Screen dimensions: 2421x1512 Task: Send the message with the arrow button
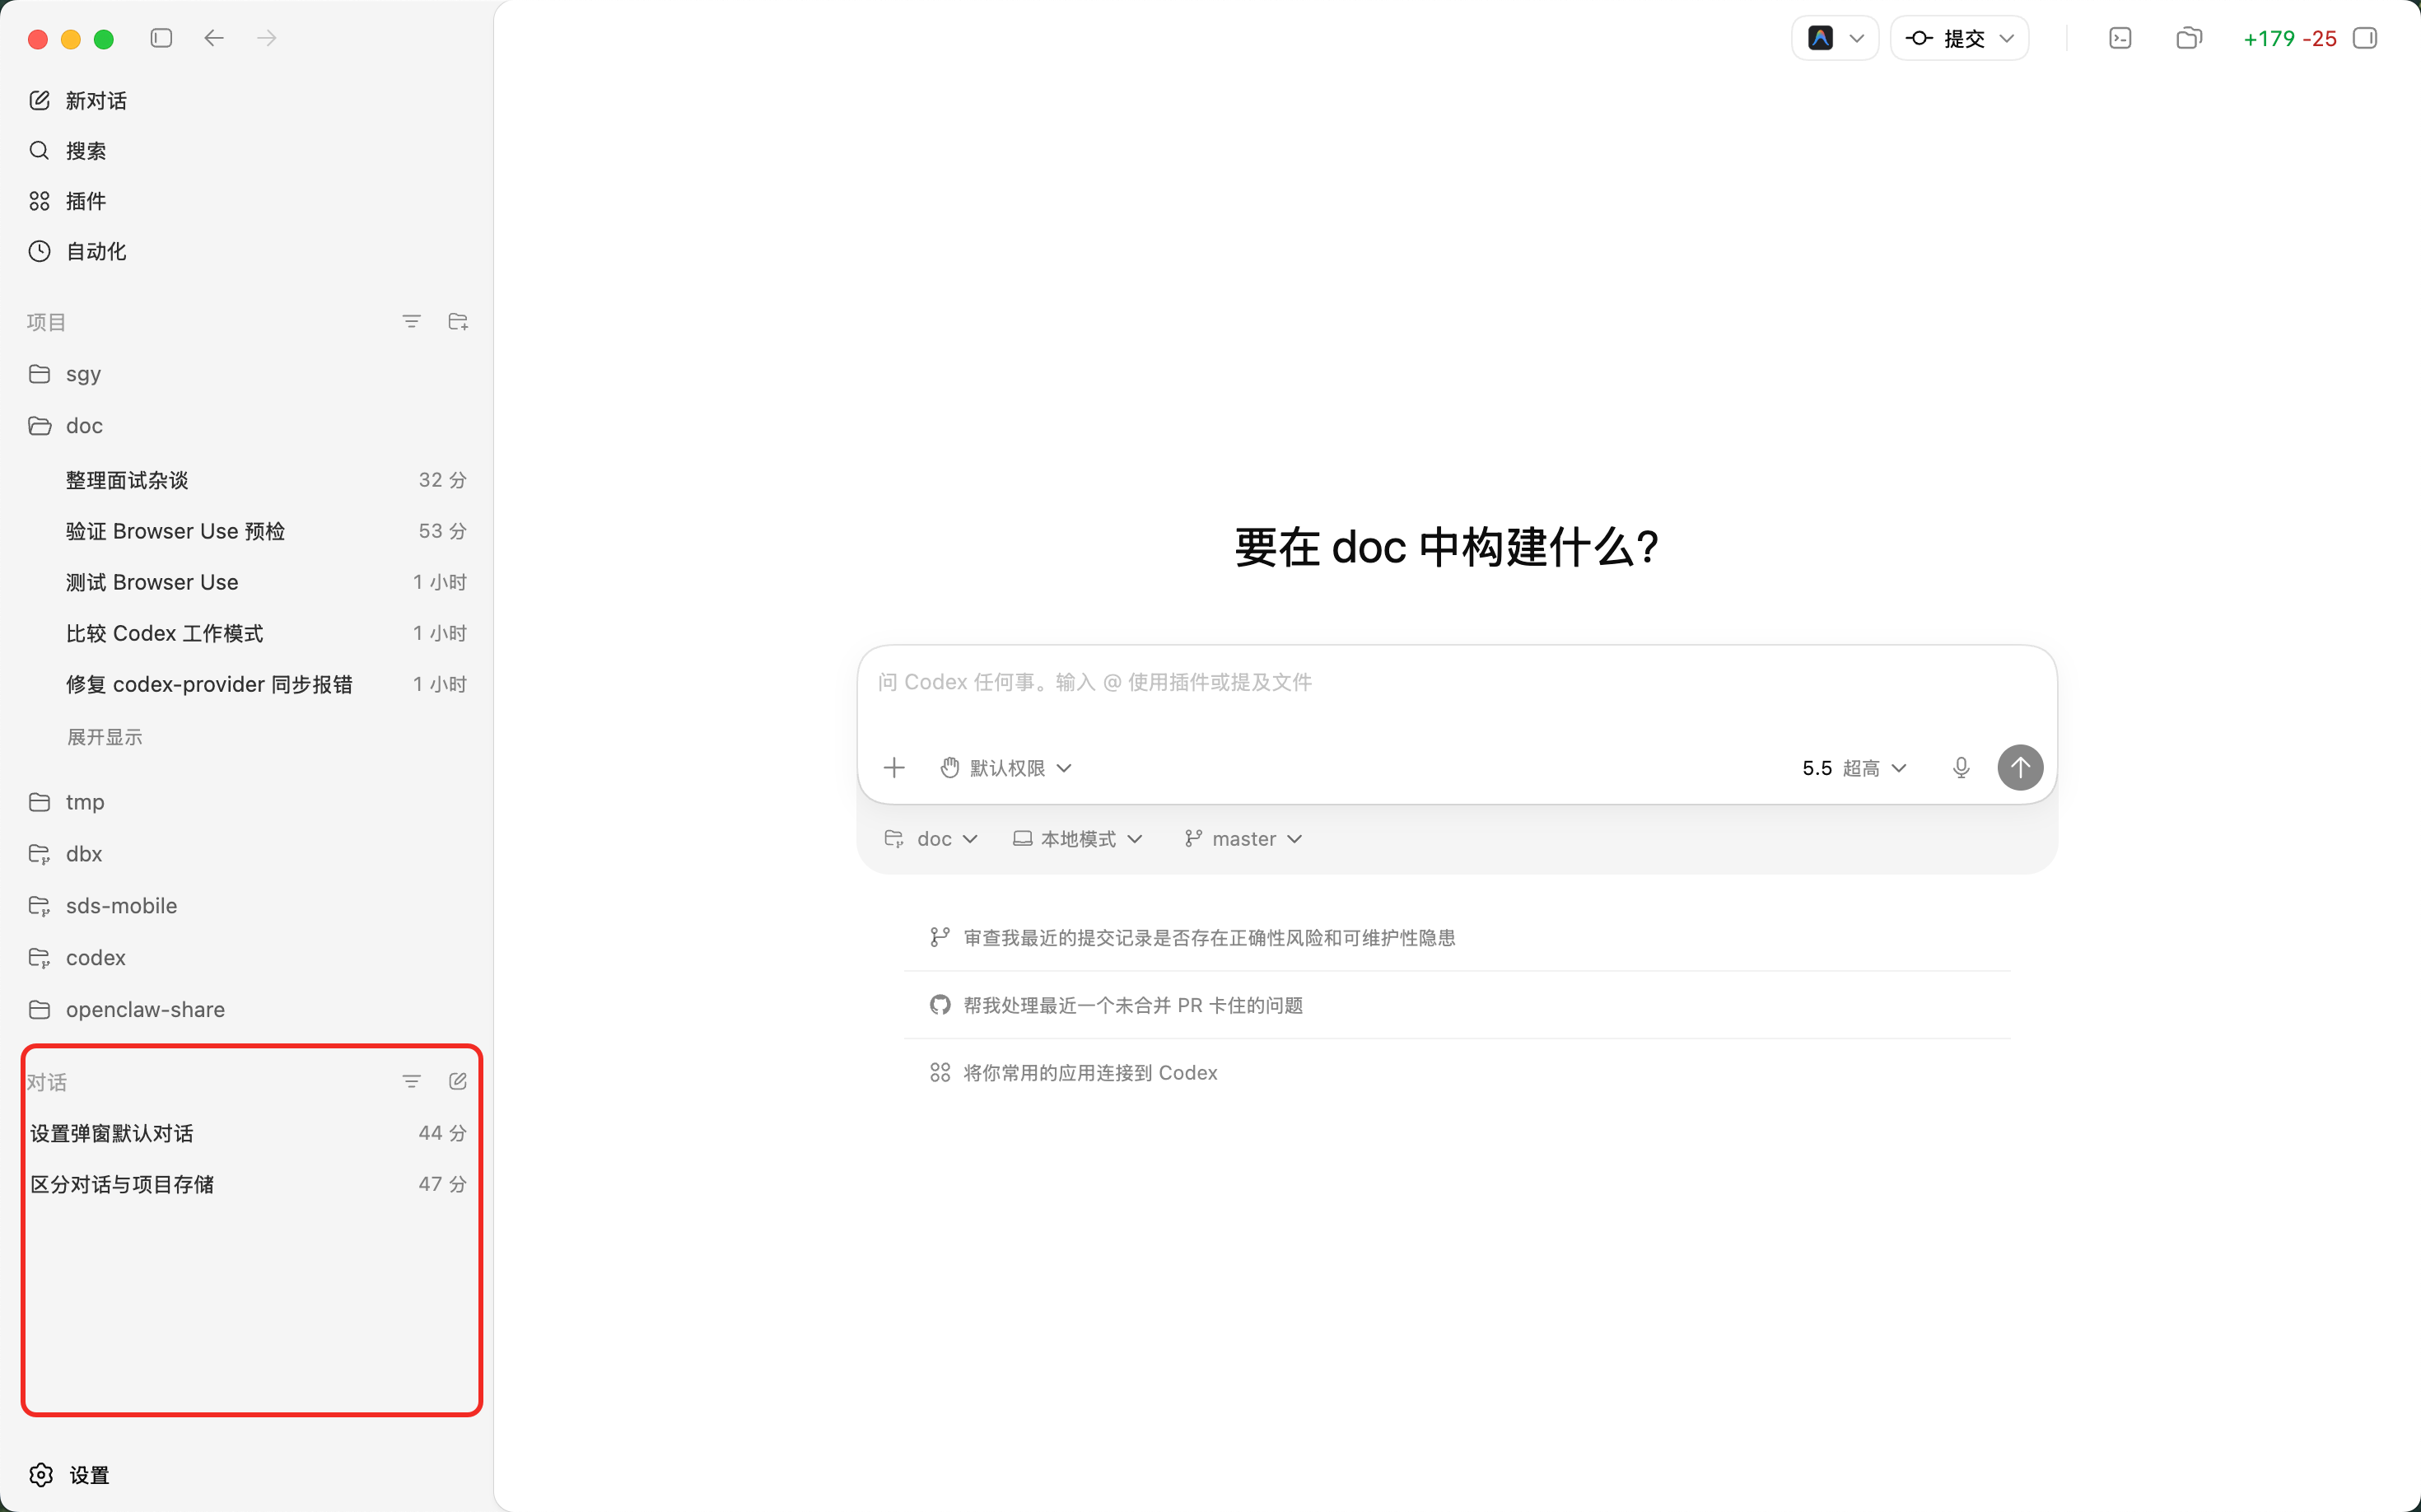pyautogui.click(x=2020, y=767)
